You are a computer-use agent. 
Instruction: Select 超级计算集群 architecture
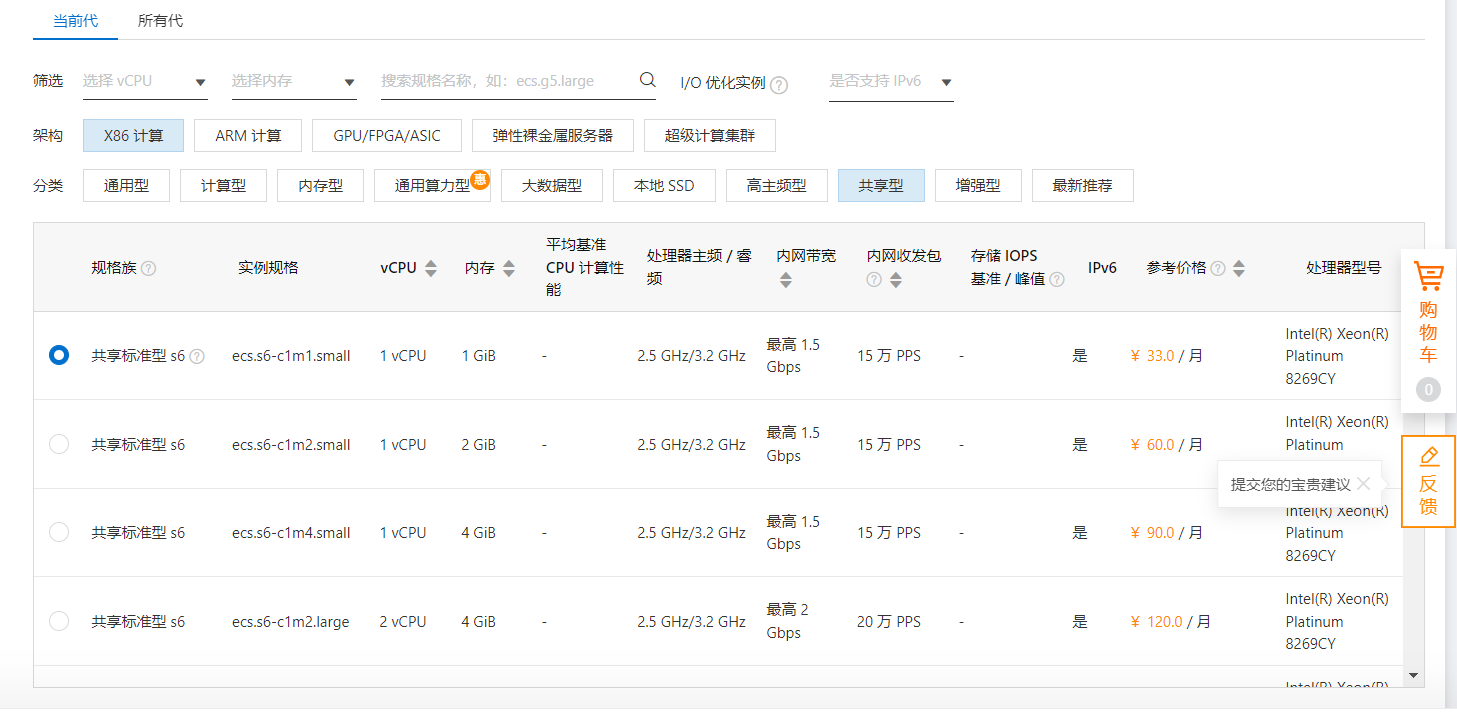(x=710, y=135)
